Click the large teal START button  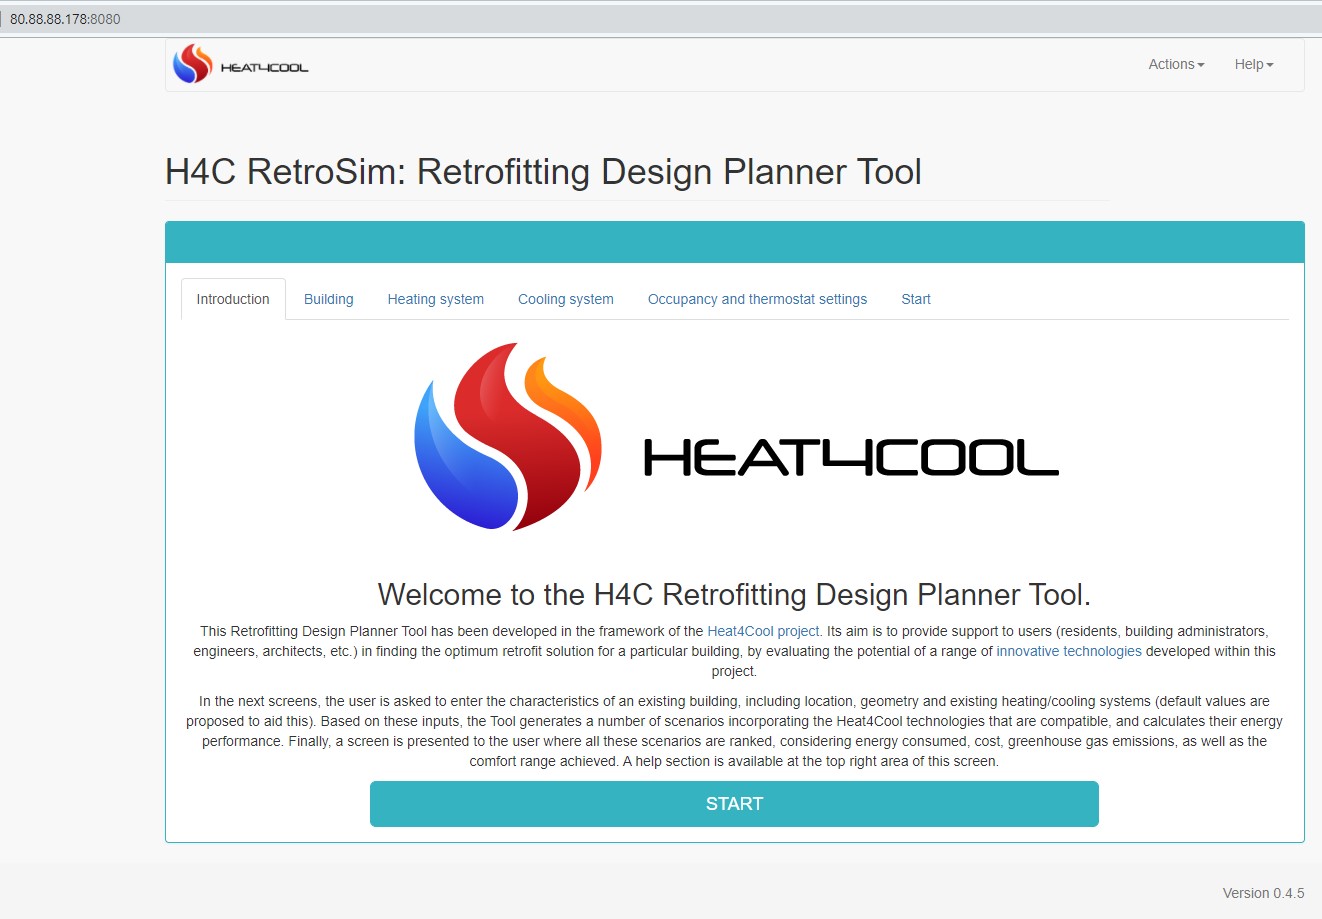pos(734,804)
